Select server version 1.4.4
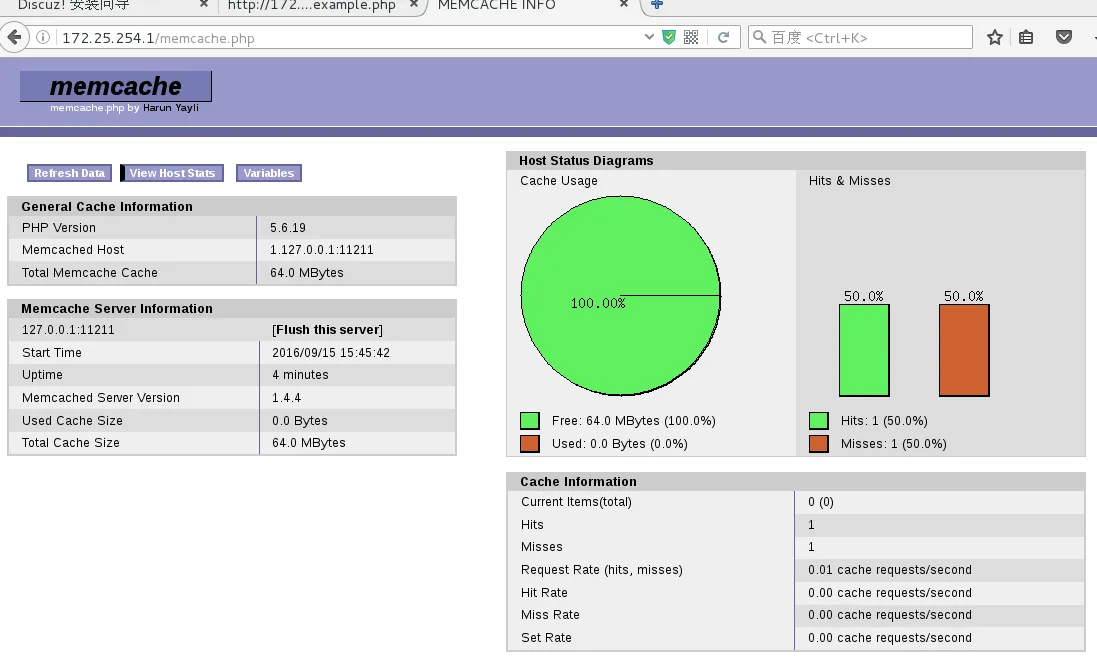This screenshot has height=658, width=1097. [x=286, y=397]
